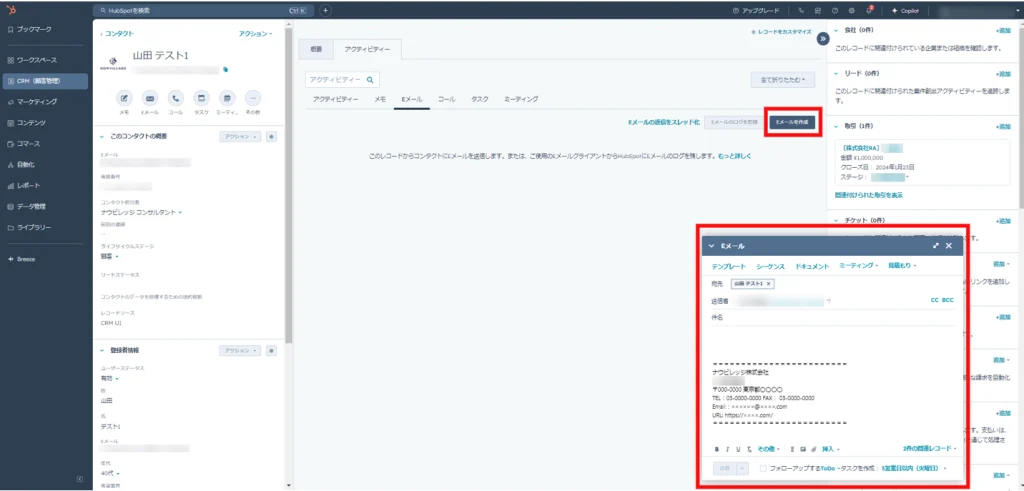
Task: Click Eメールの返信をスレッド化 link
Action: [663, 122]
